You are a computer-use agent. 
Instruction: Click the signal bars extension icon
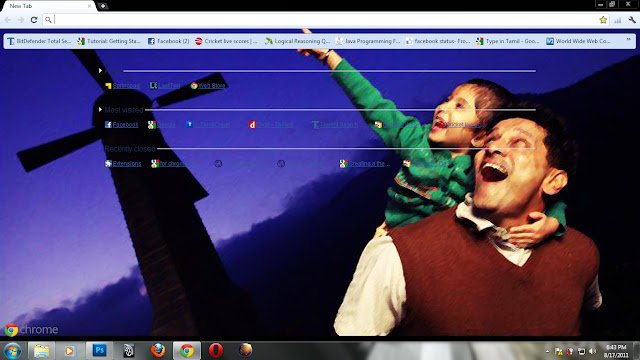pos(618,20)
